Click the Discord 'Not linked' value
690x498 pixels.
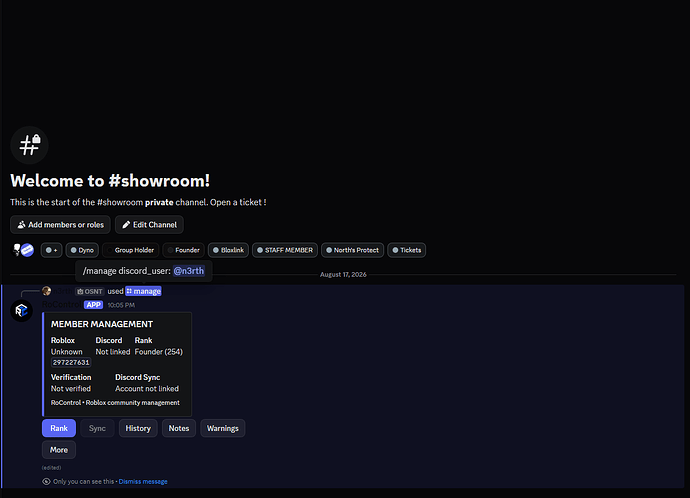[113, 352]
